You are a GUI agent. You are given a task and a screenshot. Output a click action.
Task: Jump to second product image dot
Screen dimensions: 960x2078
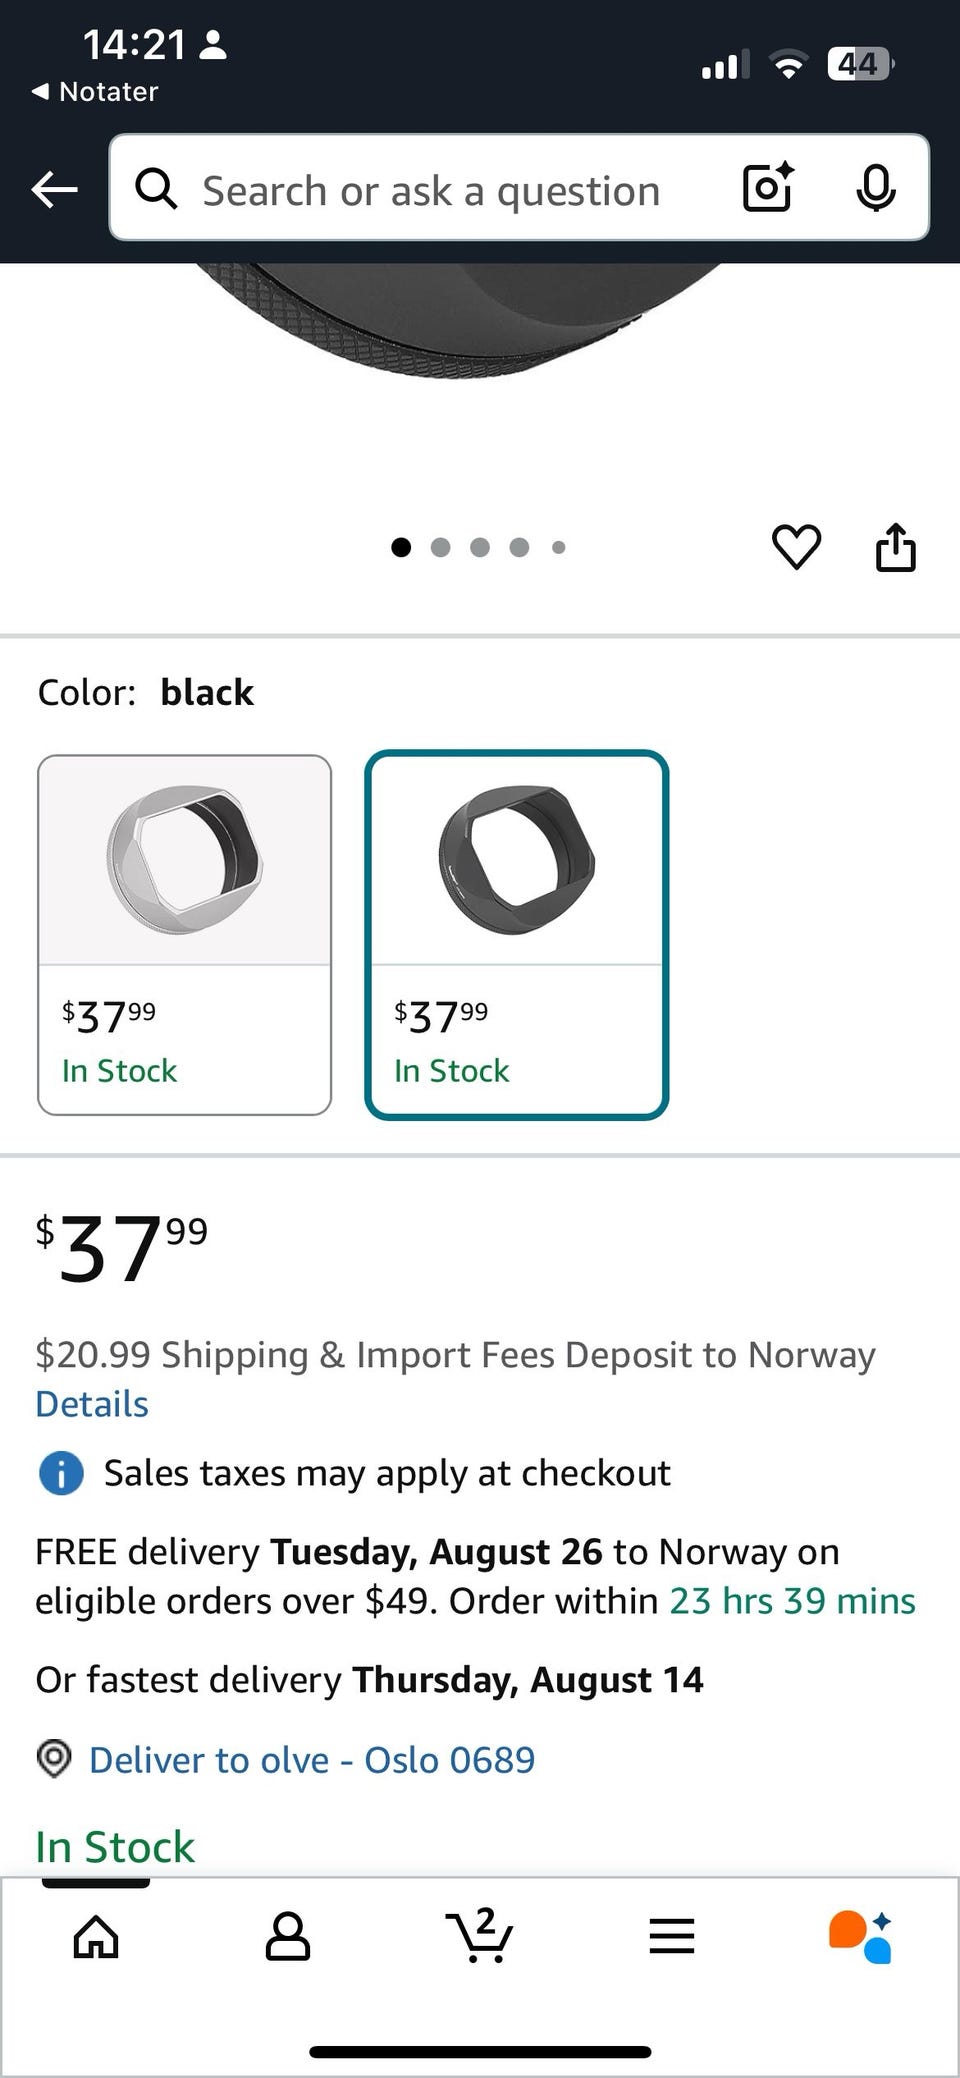coord(440,547)
